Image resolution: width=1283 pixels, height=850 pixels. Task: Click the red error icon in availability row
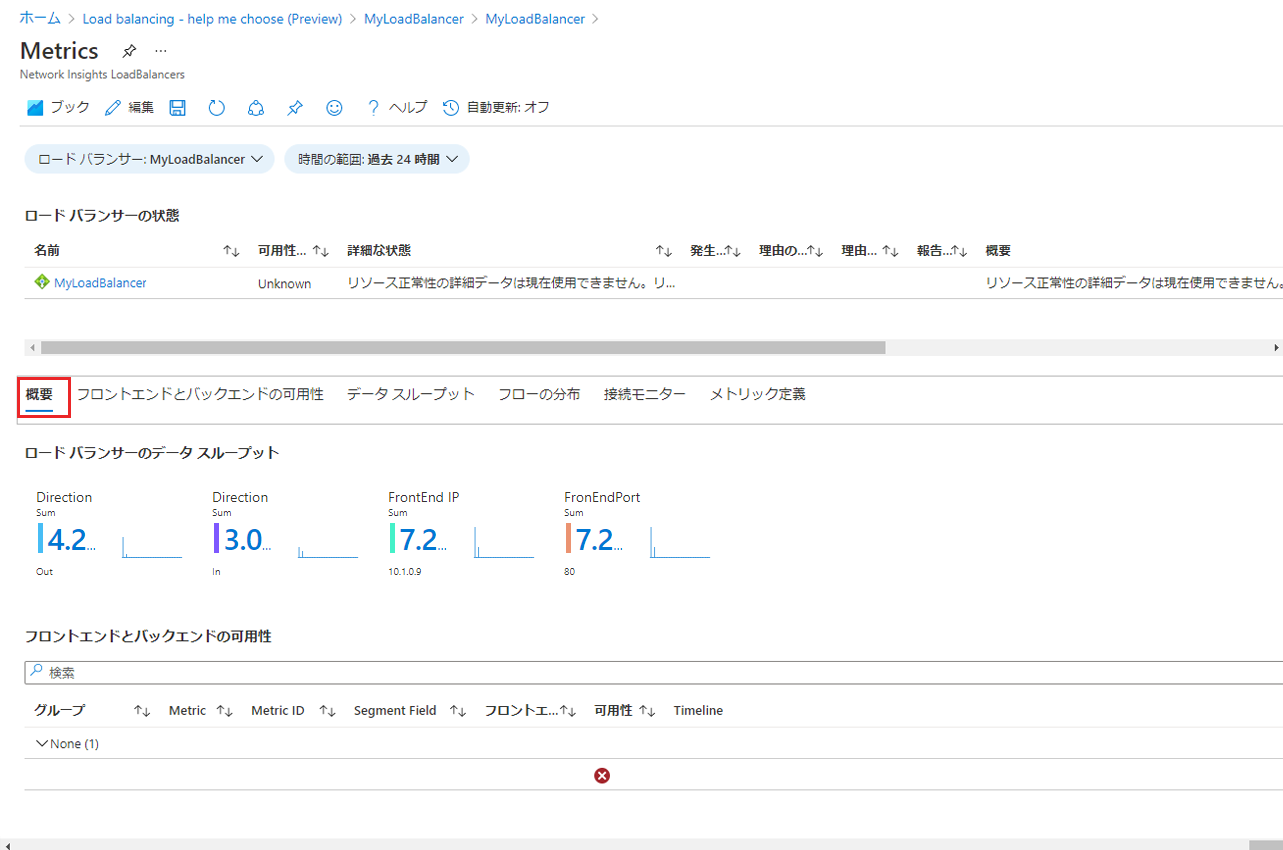click(602, 775)
